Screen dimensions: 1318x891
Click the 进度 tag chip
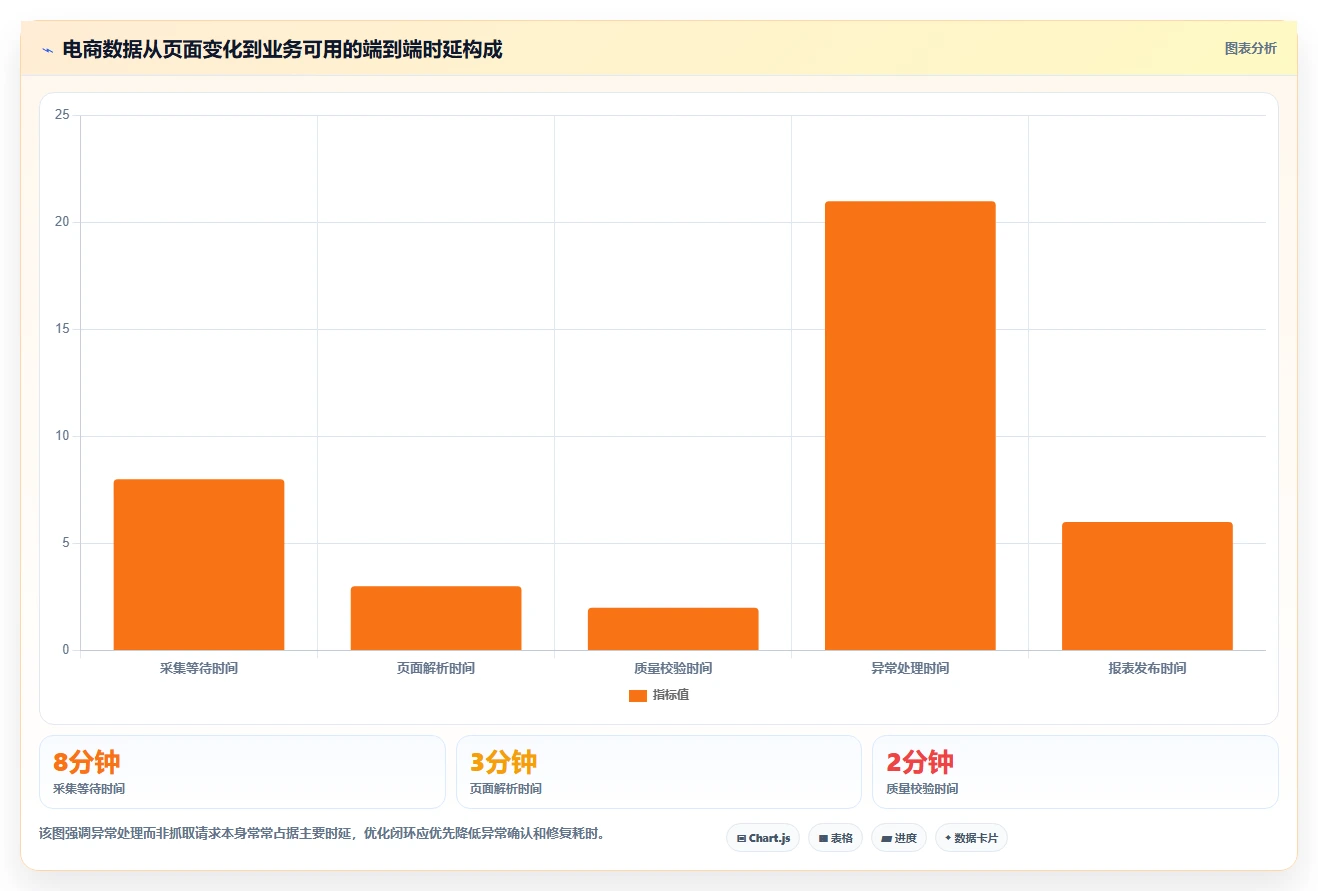899,838
